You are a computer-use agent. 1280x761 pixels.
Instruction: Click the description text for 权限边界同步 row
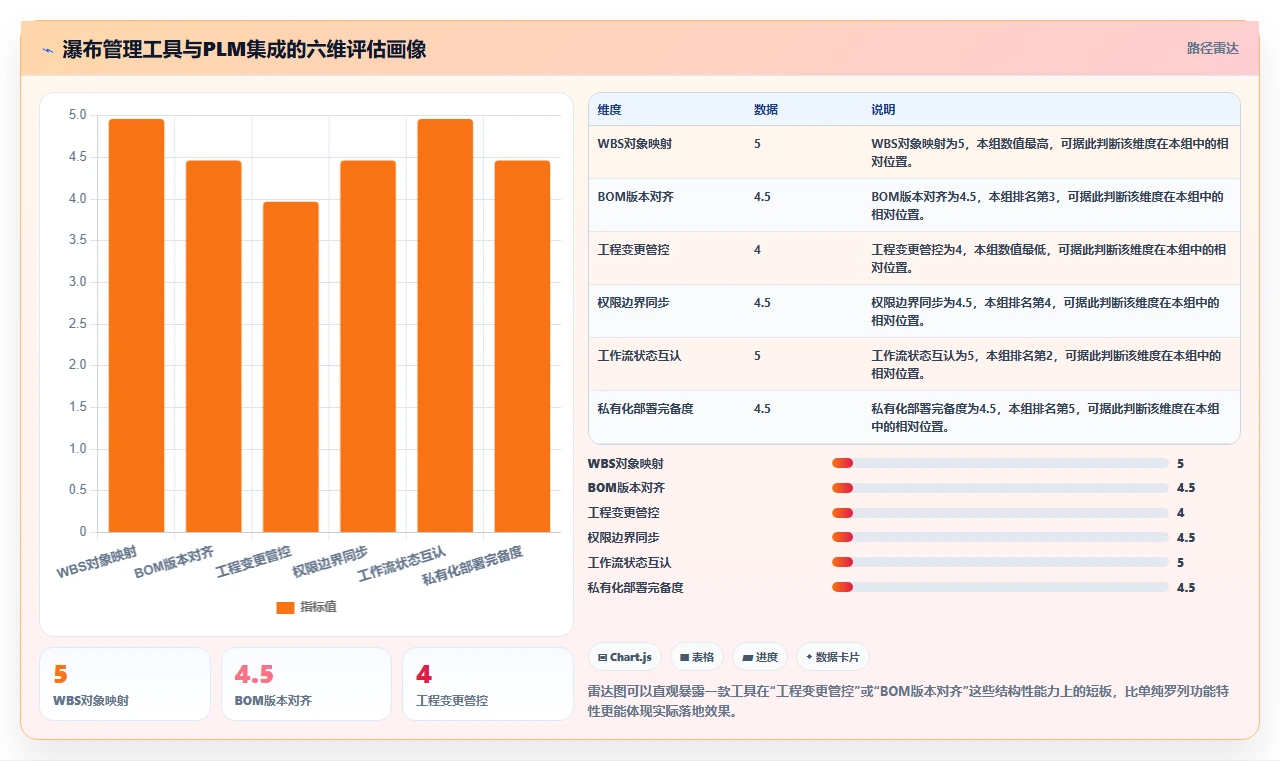(x=1045, y=312)
